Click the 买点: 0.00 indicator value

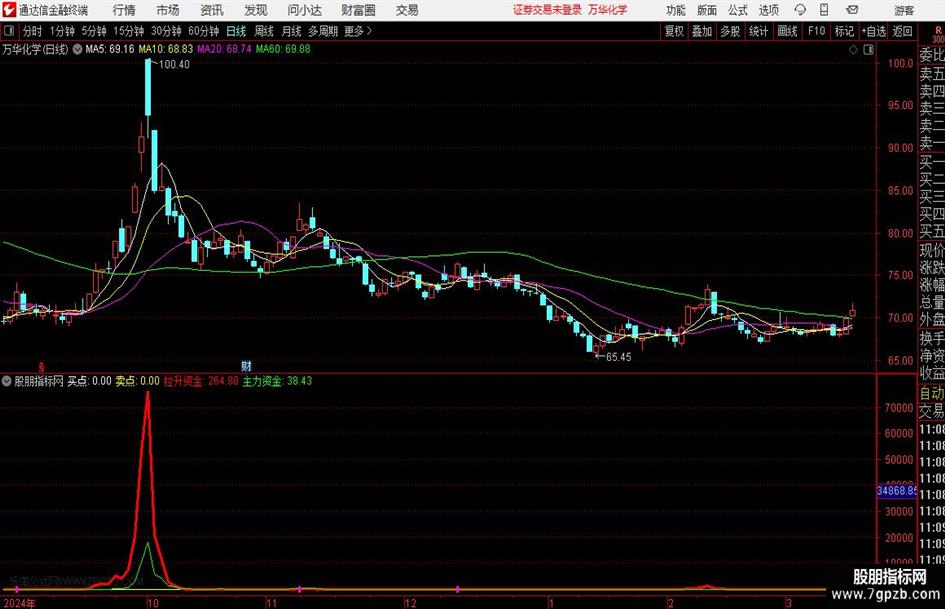pos(89,381)
